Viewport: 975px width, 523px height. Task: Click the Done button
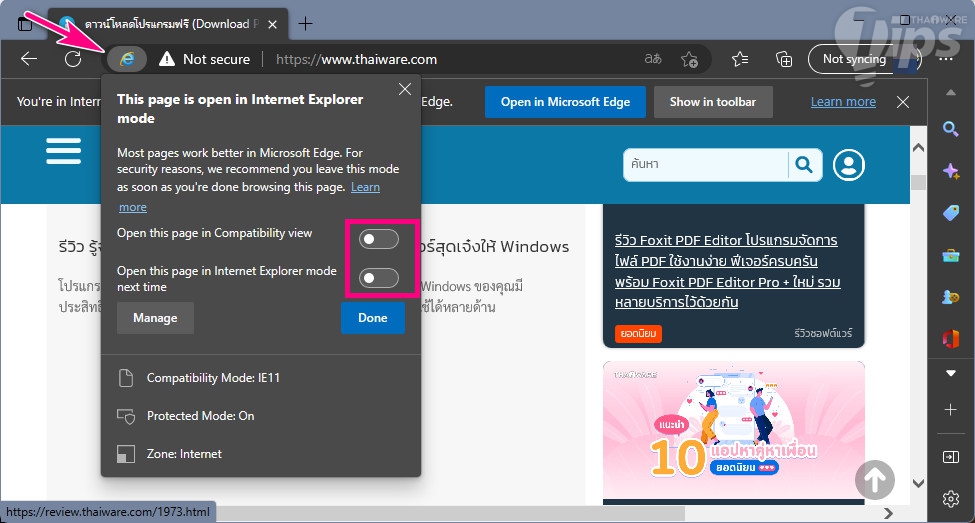tap(372, 318)
